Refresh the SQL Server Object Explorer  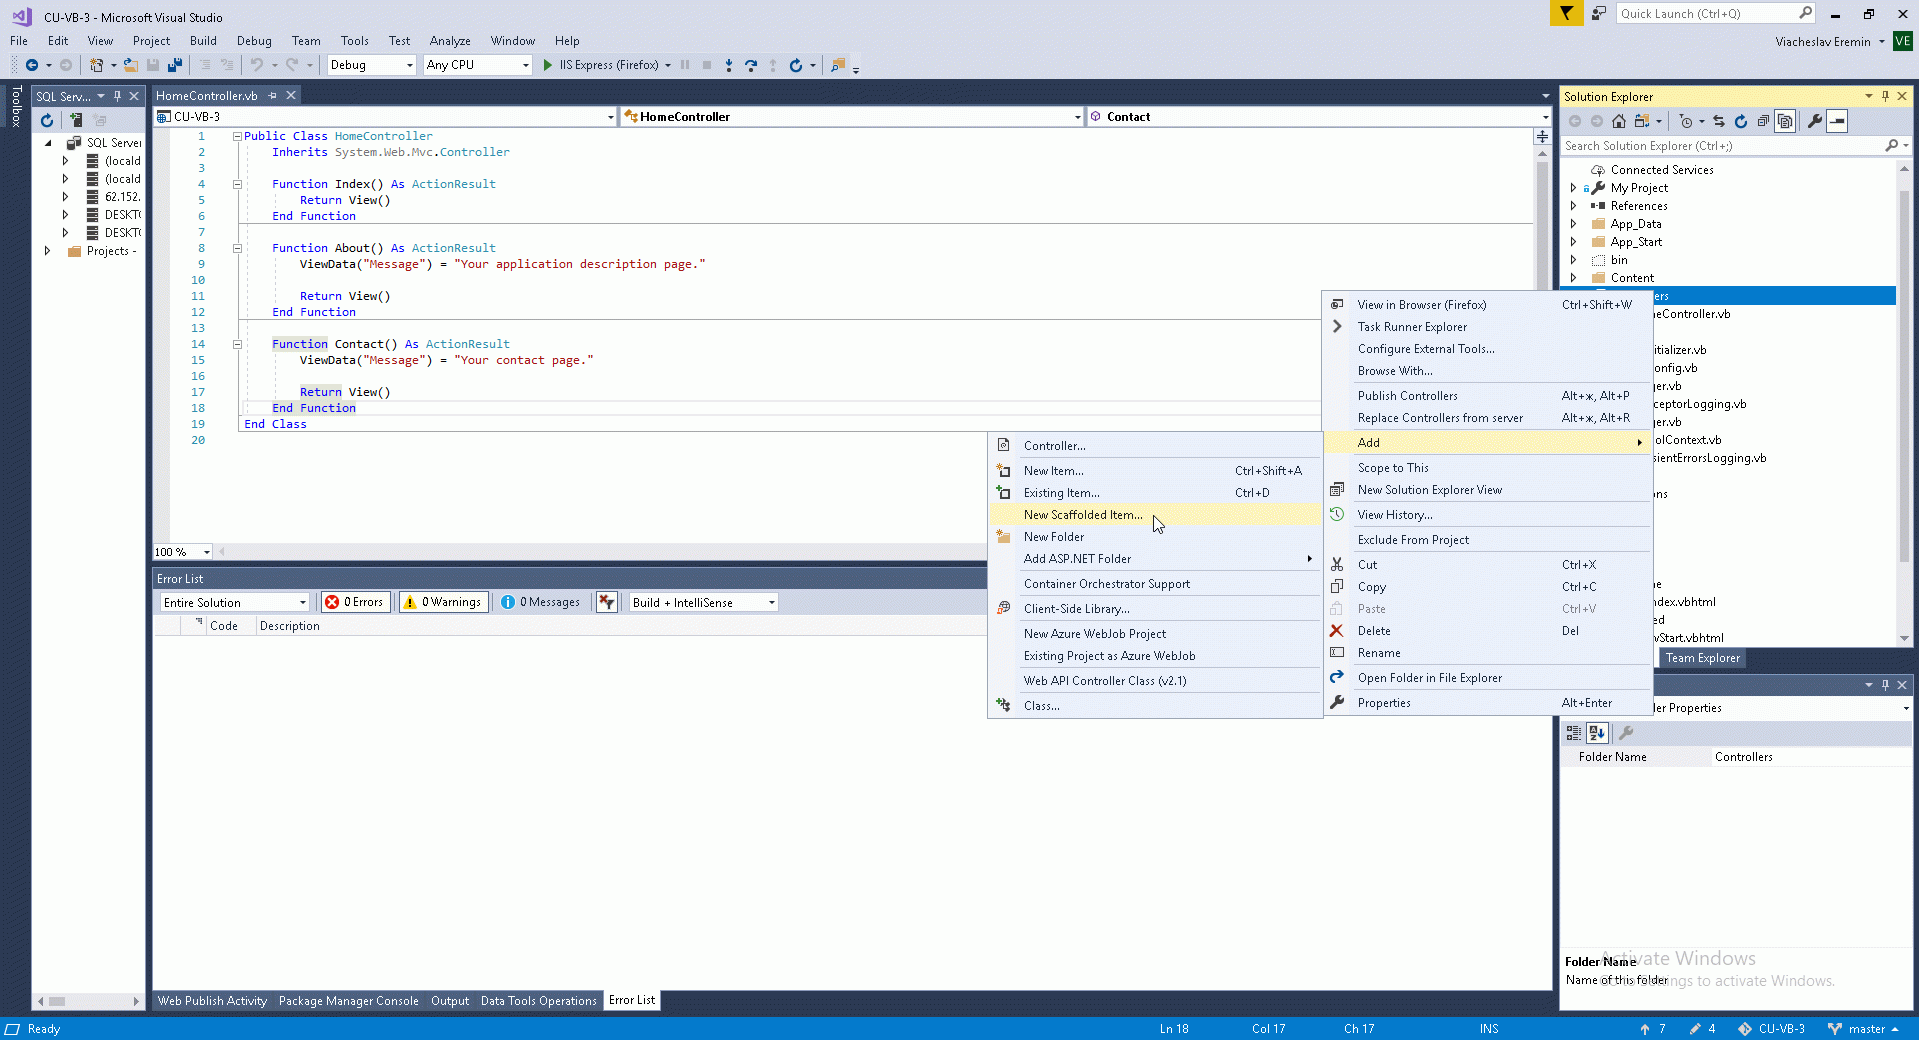[46, 120]
